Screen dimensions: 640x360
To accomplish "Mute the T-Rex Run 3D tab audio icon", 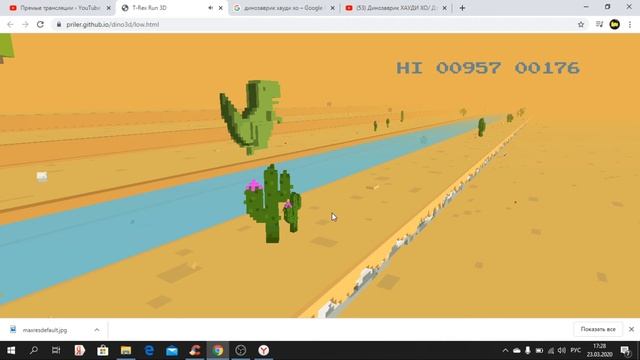I will [x=211, y=8].
